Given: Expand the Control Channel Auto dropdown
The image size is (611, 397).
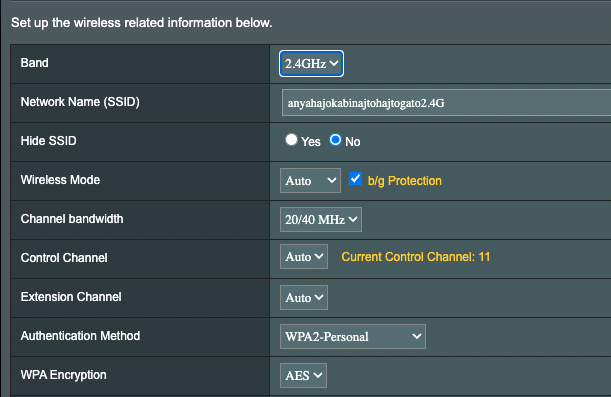Looking at the screenshot, I should point(304,257).
